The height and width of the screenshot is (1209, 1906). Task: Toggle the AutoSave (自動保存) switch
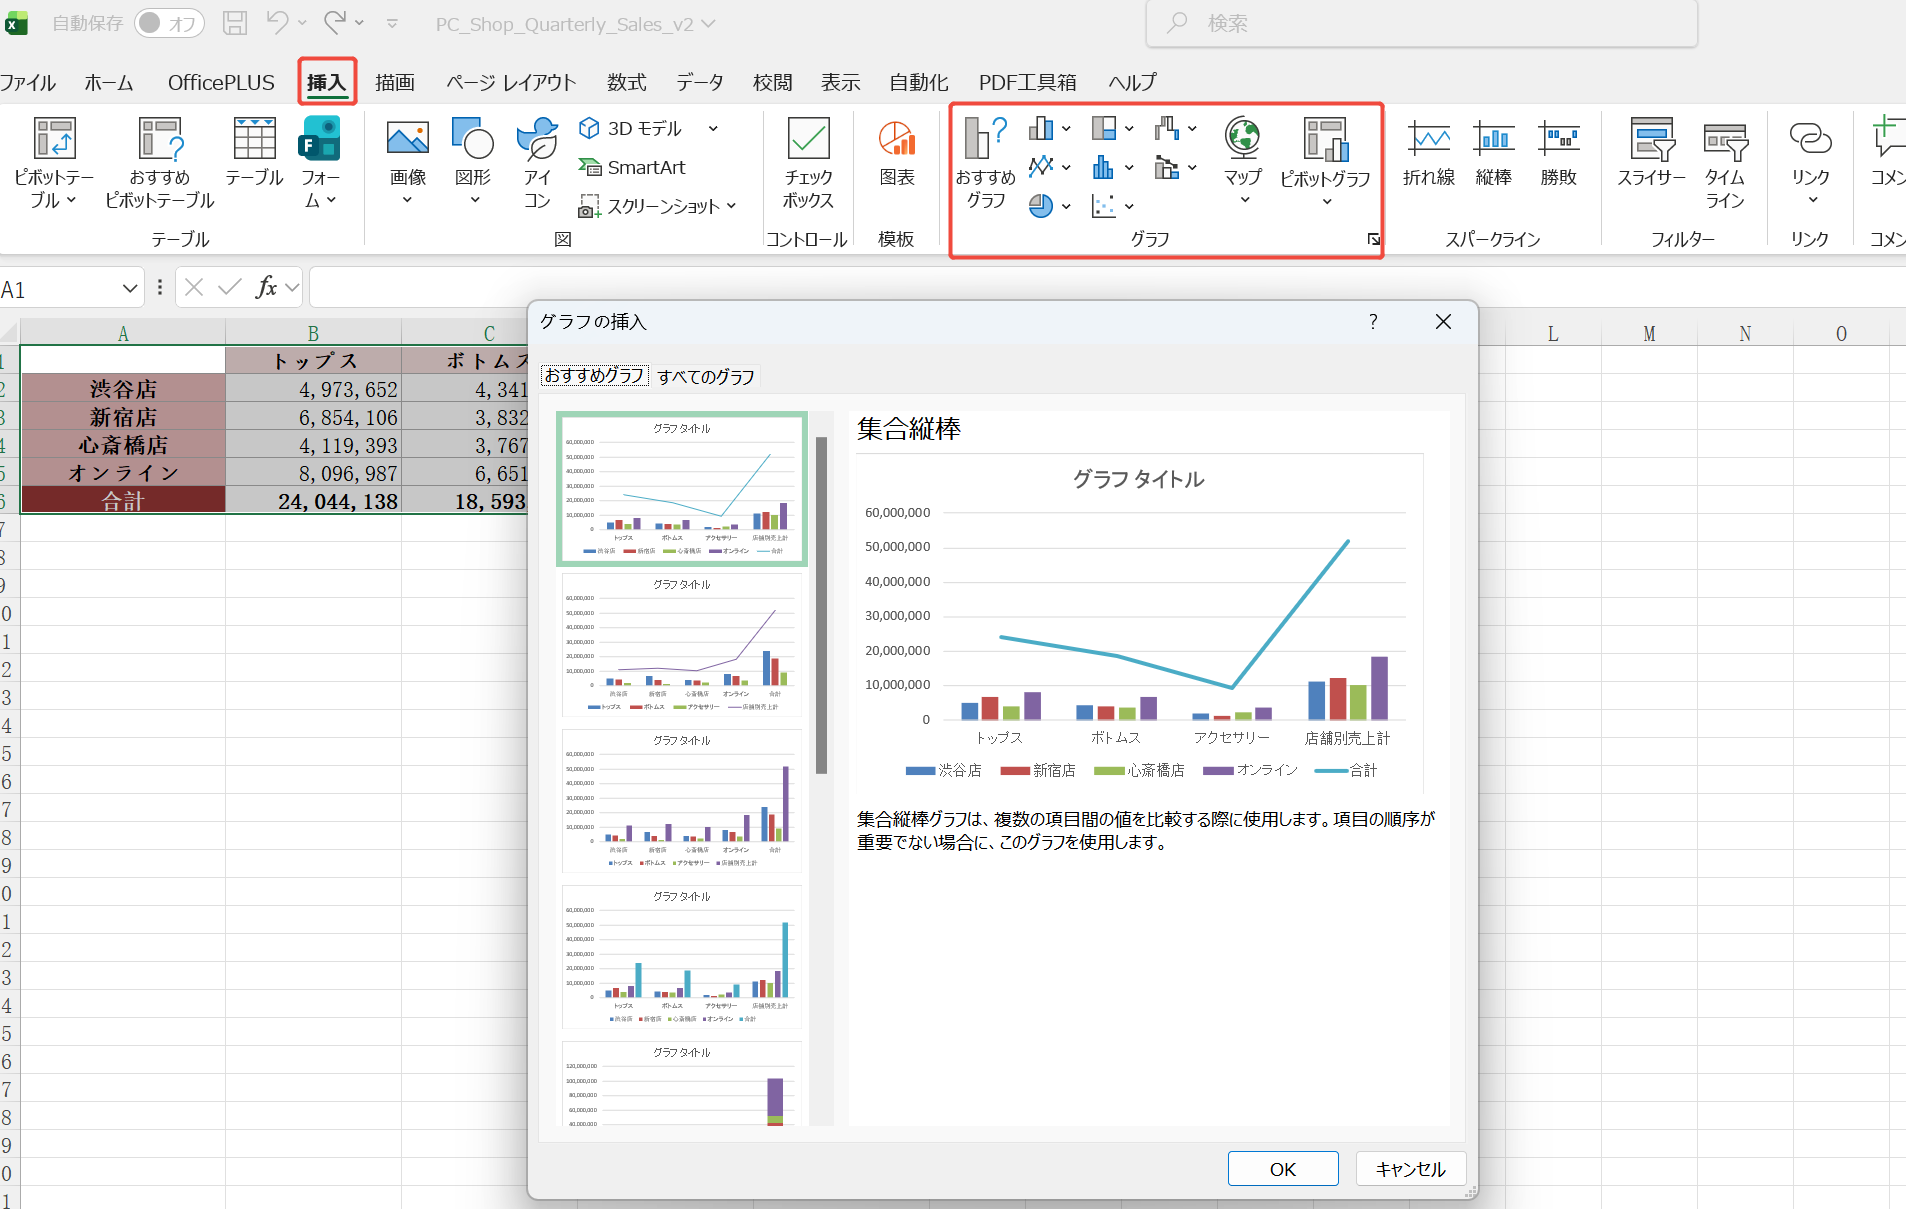point(169,23)
